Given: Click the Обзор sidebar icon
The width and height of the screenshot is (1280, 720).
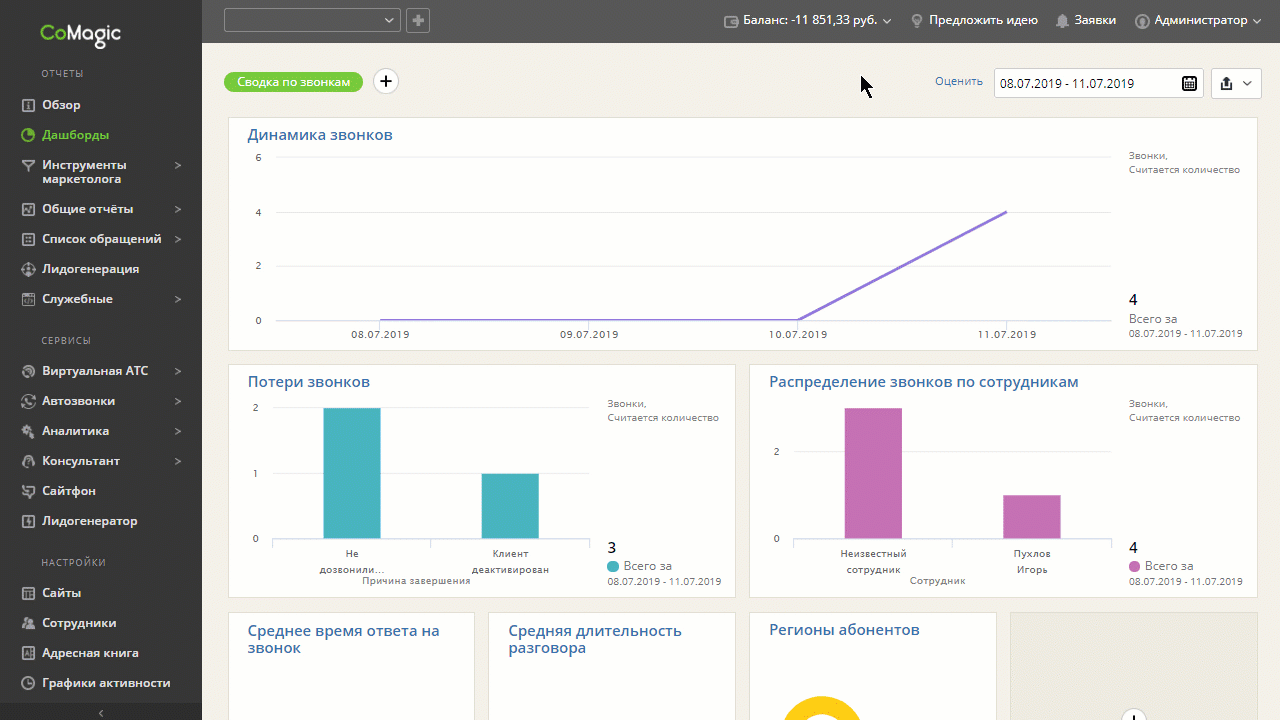Looking at the screenshot, I should pyautogui.click(x=28, y=105).
